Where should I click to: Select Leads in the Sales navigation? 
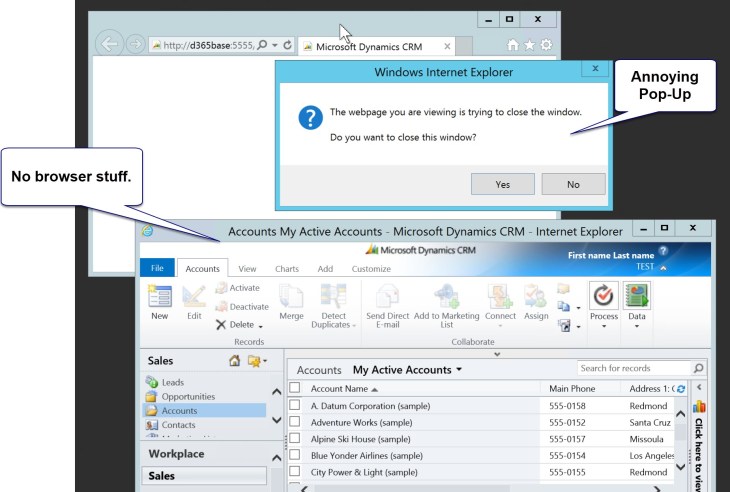(173, 382)
